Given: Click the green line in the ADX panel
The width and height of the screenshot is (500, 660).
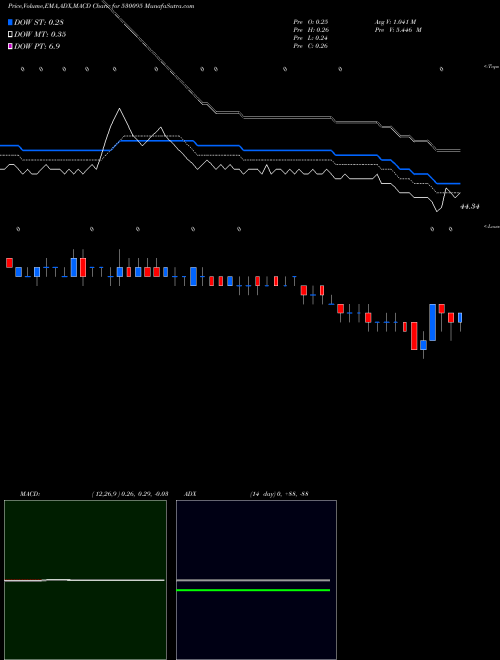Looking at the screenshot, I should pos(253,590).
